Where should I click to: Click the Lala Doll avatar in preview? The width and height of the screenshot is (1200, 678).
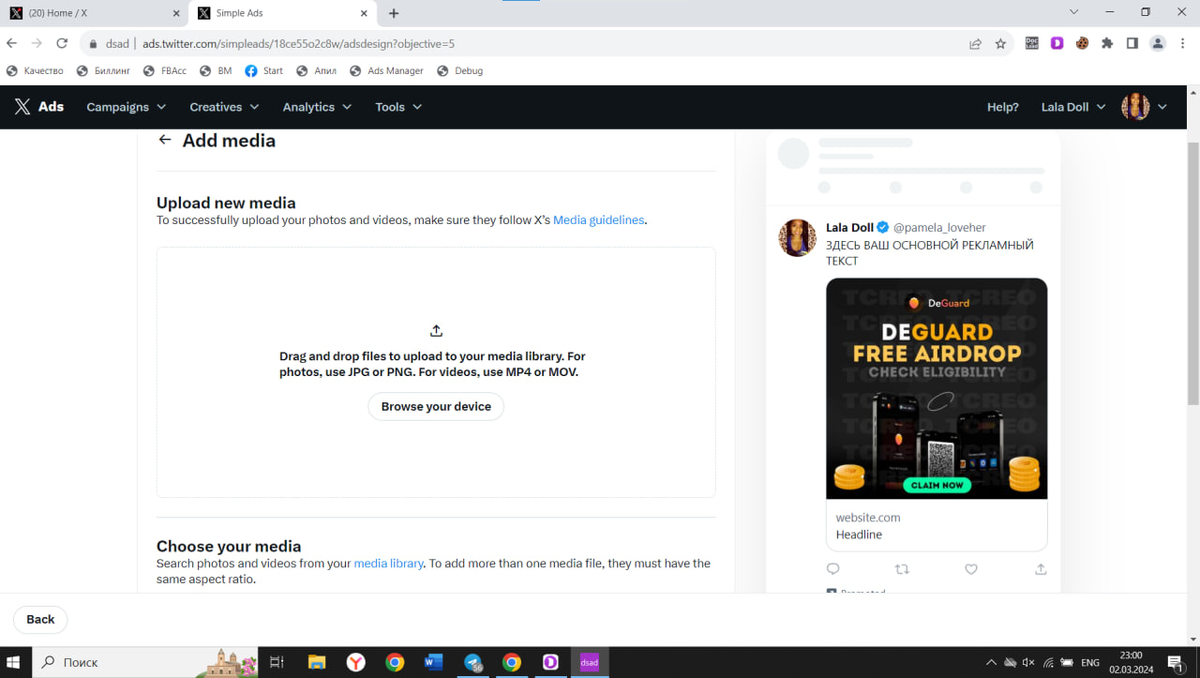[x=797, y=238]
